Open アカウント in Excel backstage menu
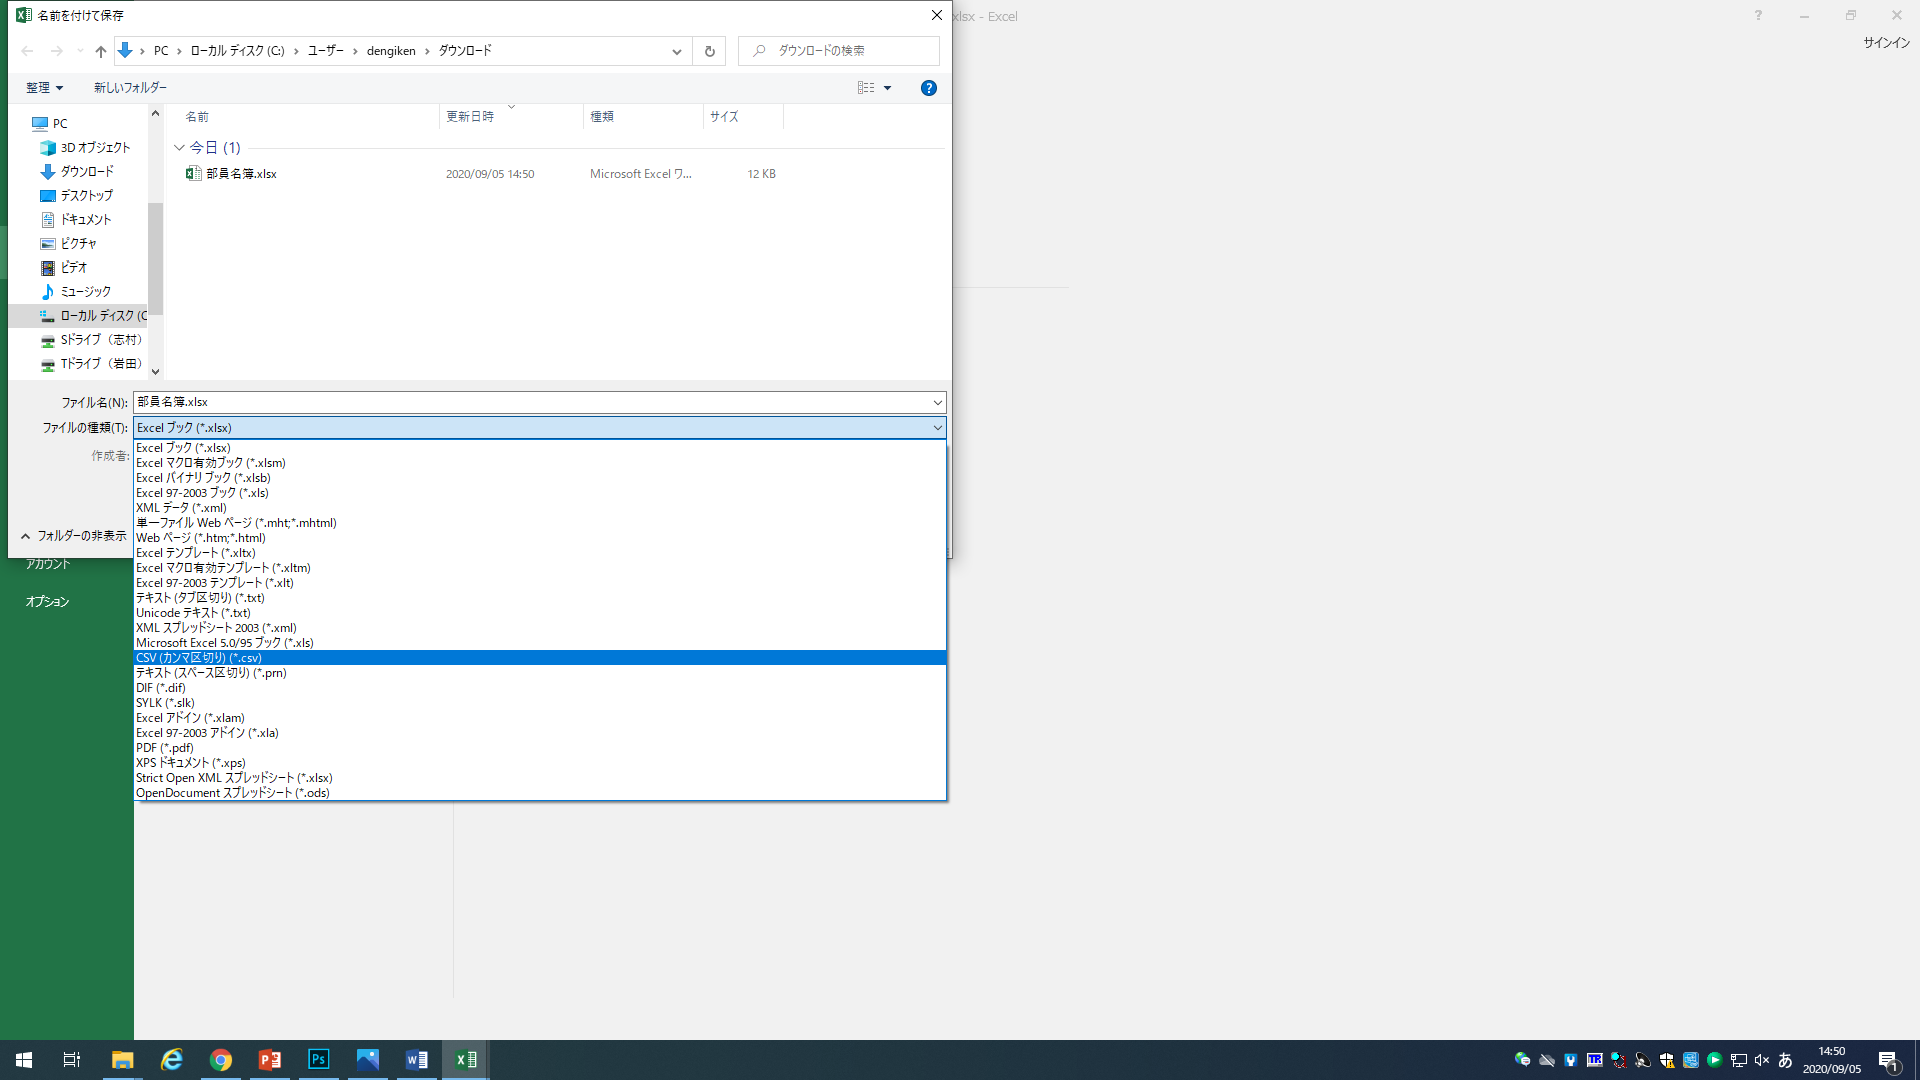 (48, 565)
